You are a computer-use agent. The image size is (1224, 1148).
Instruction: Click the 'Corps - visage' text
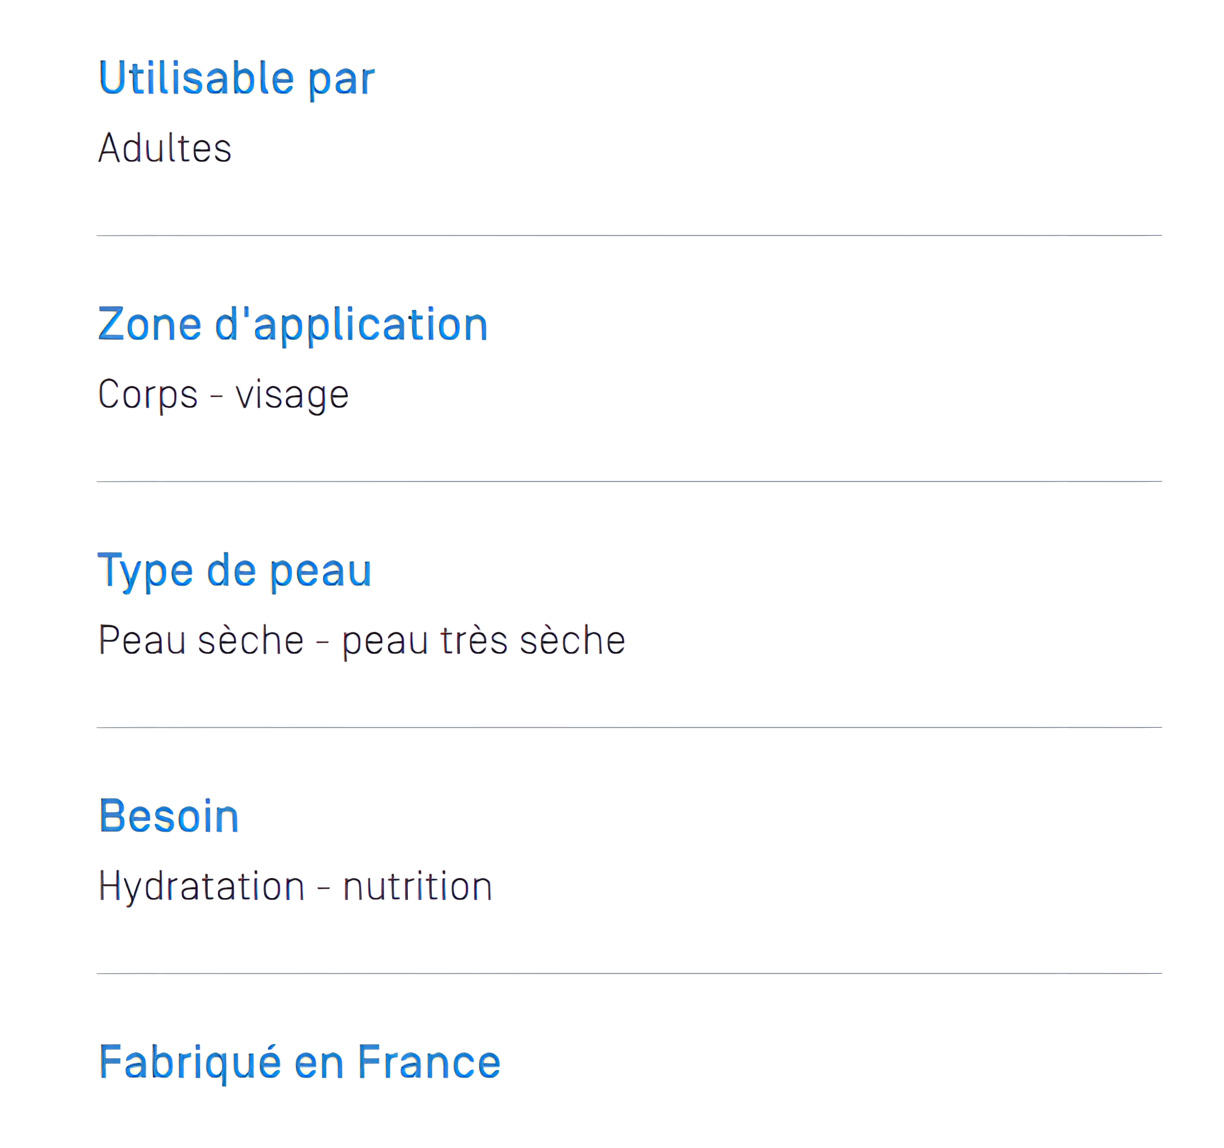(x=223, y=395)
